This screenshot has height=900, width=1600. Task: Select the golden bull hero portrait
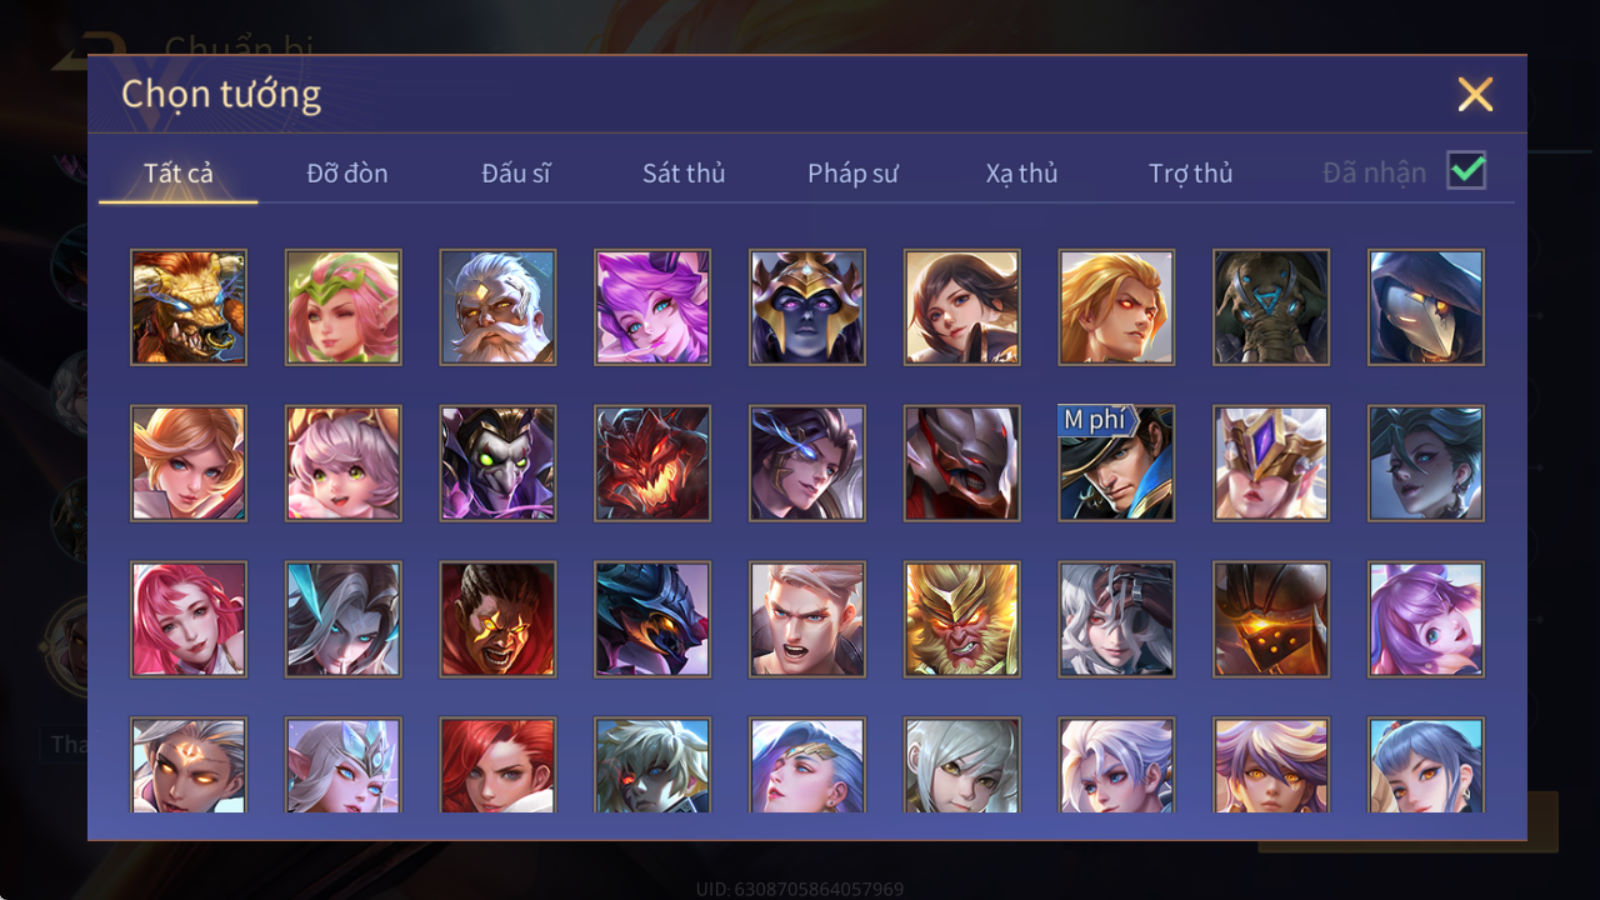pos(188,307)
